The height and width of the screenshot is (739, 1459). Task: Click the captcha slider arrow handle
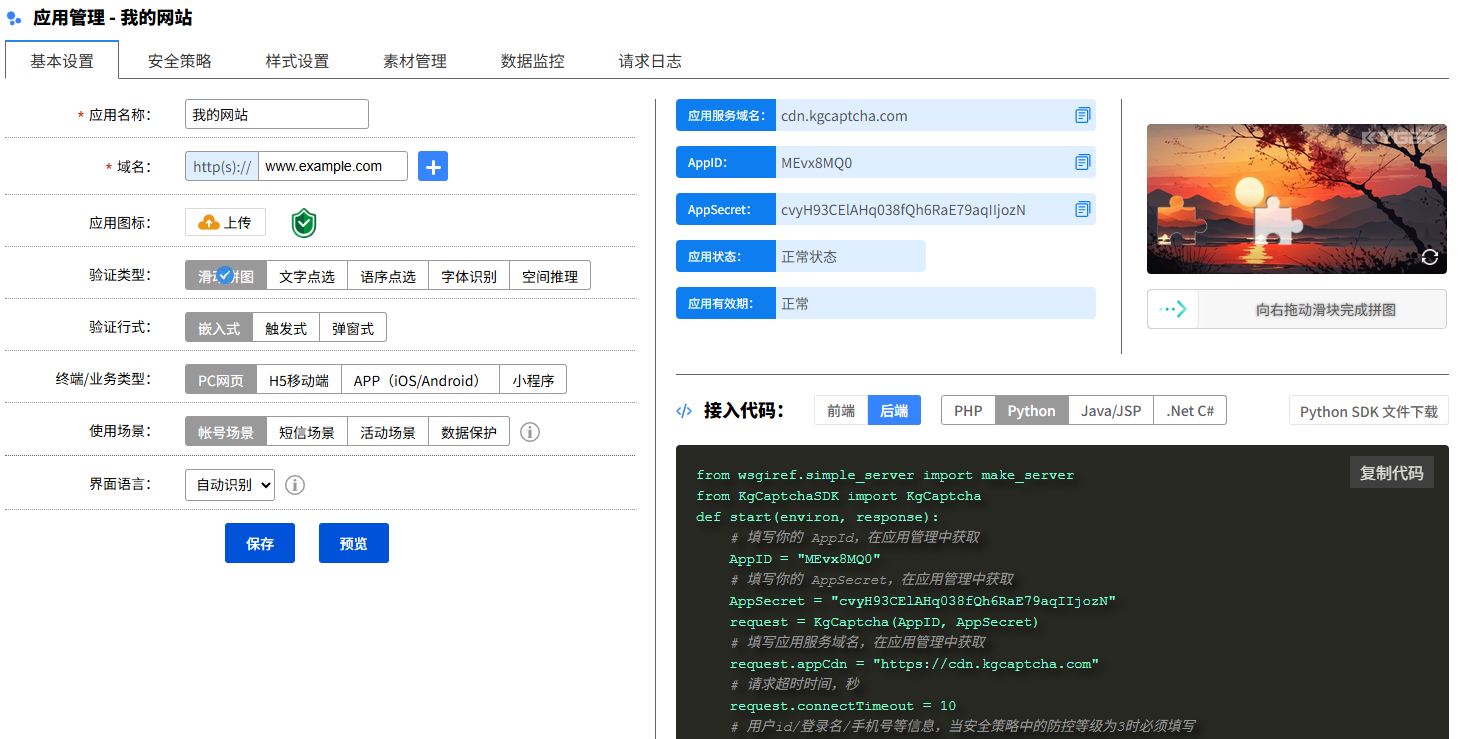point(1173,310)
